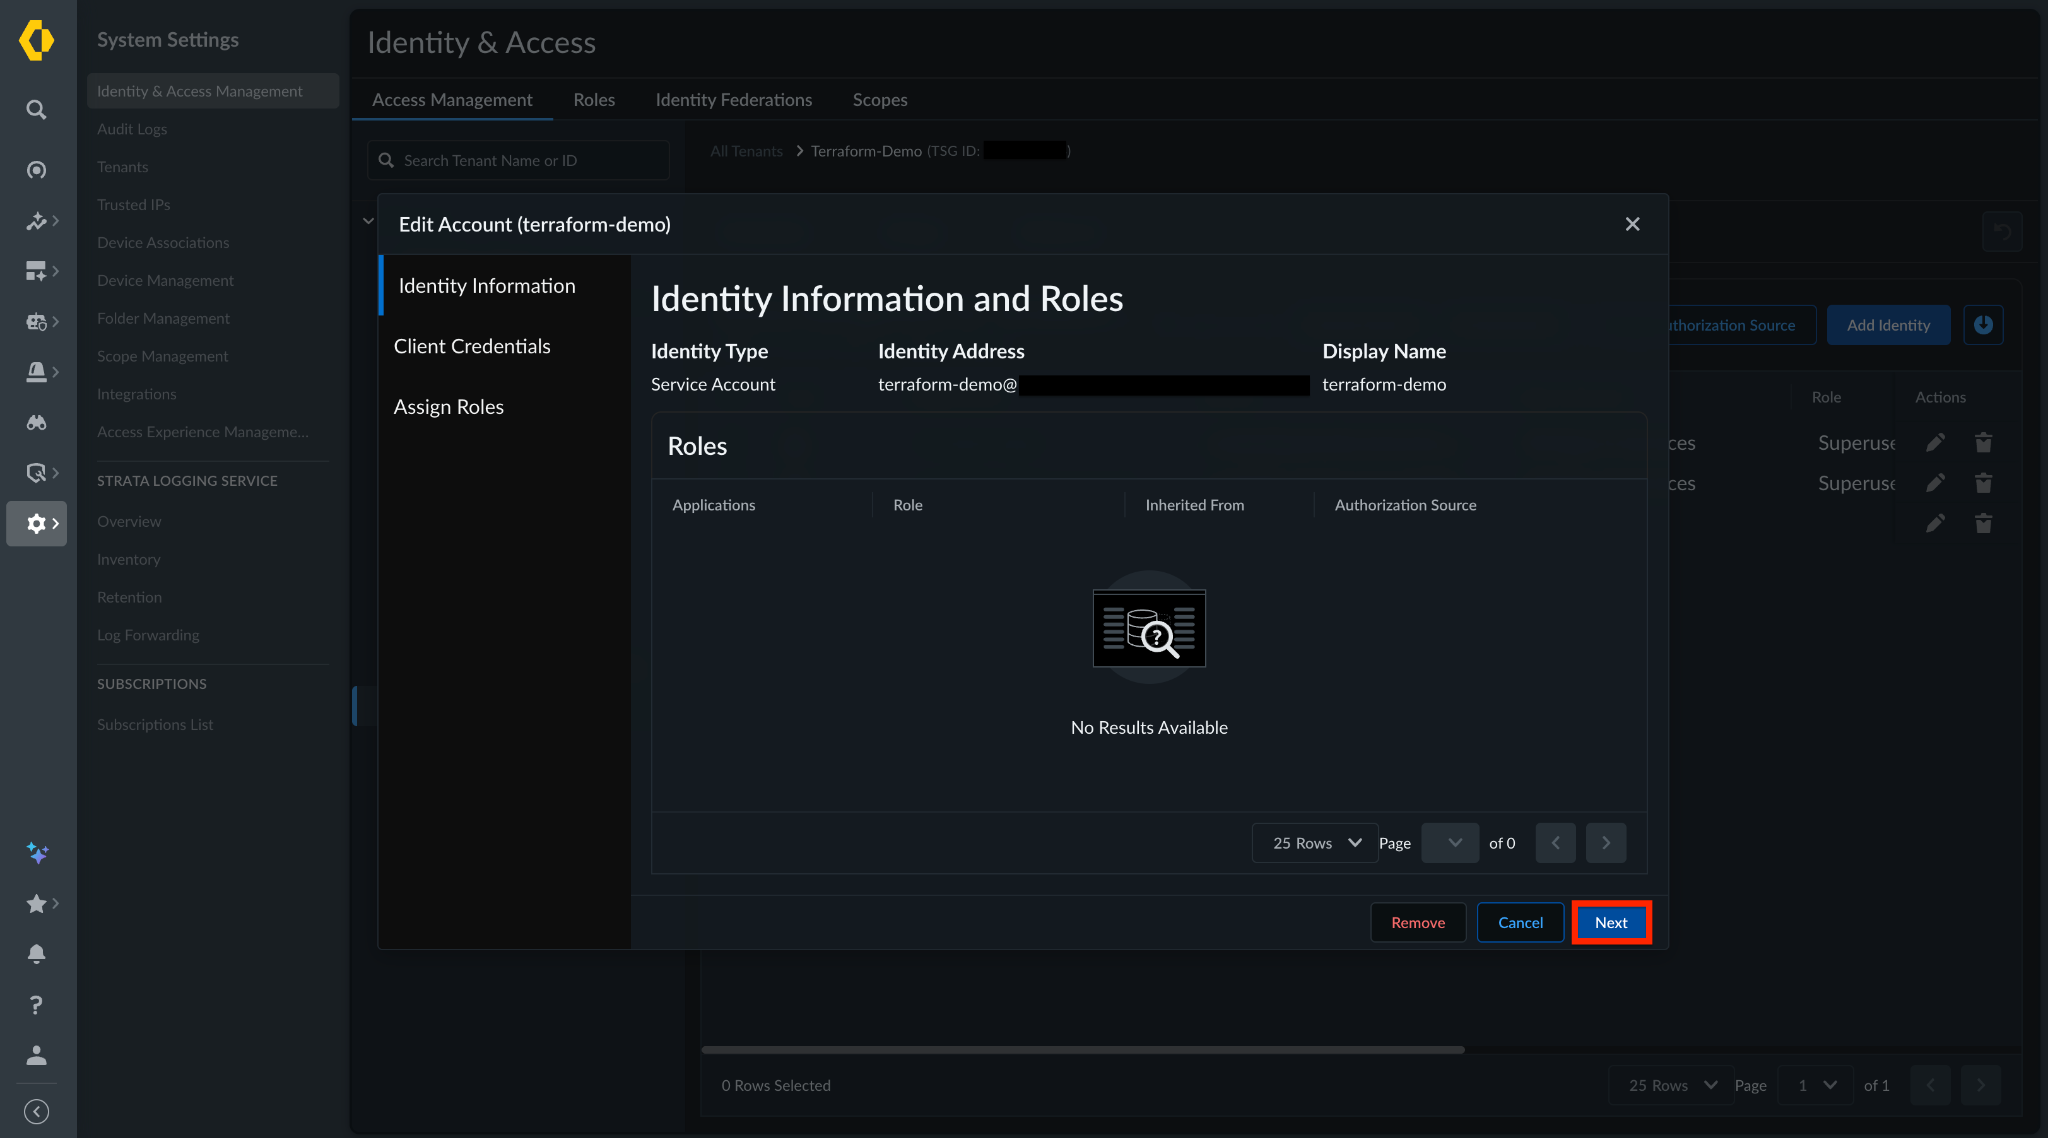Open the Page 1 dropdown in background table
The width and height of the screenshot is (2048, 1138).
(x=1815, y=1085)
